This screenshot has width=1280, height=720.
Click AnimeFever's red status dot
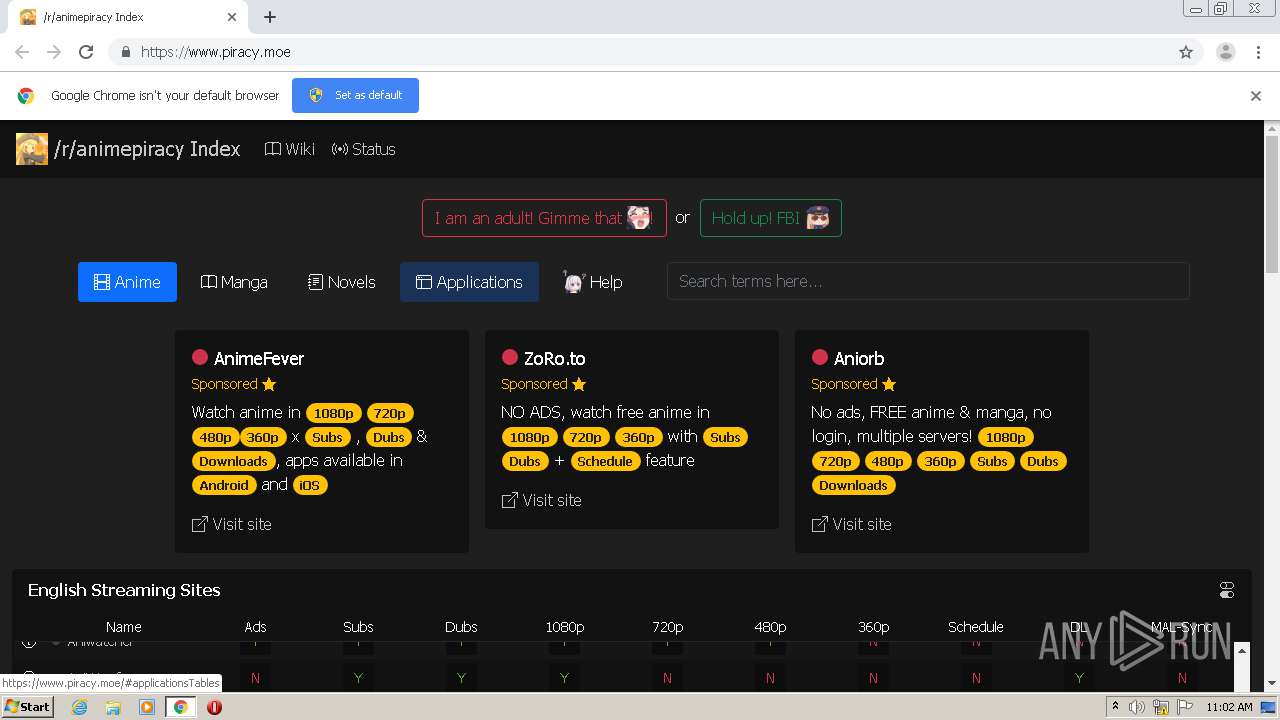[200, 357]
